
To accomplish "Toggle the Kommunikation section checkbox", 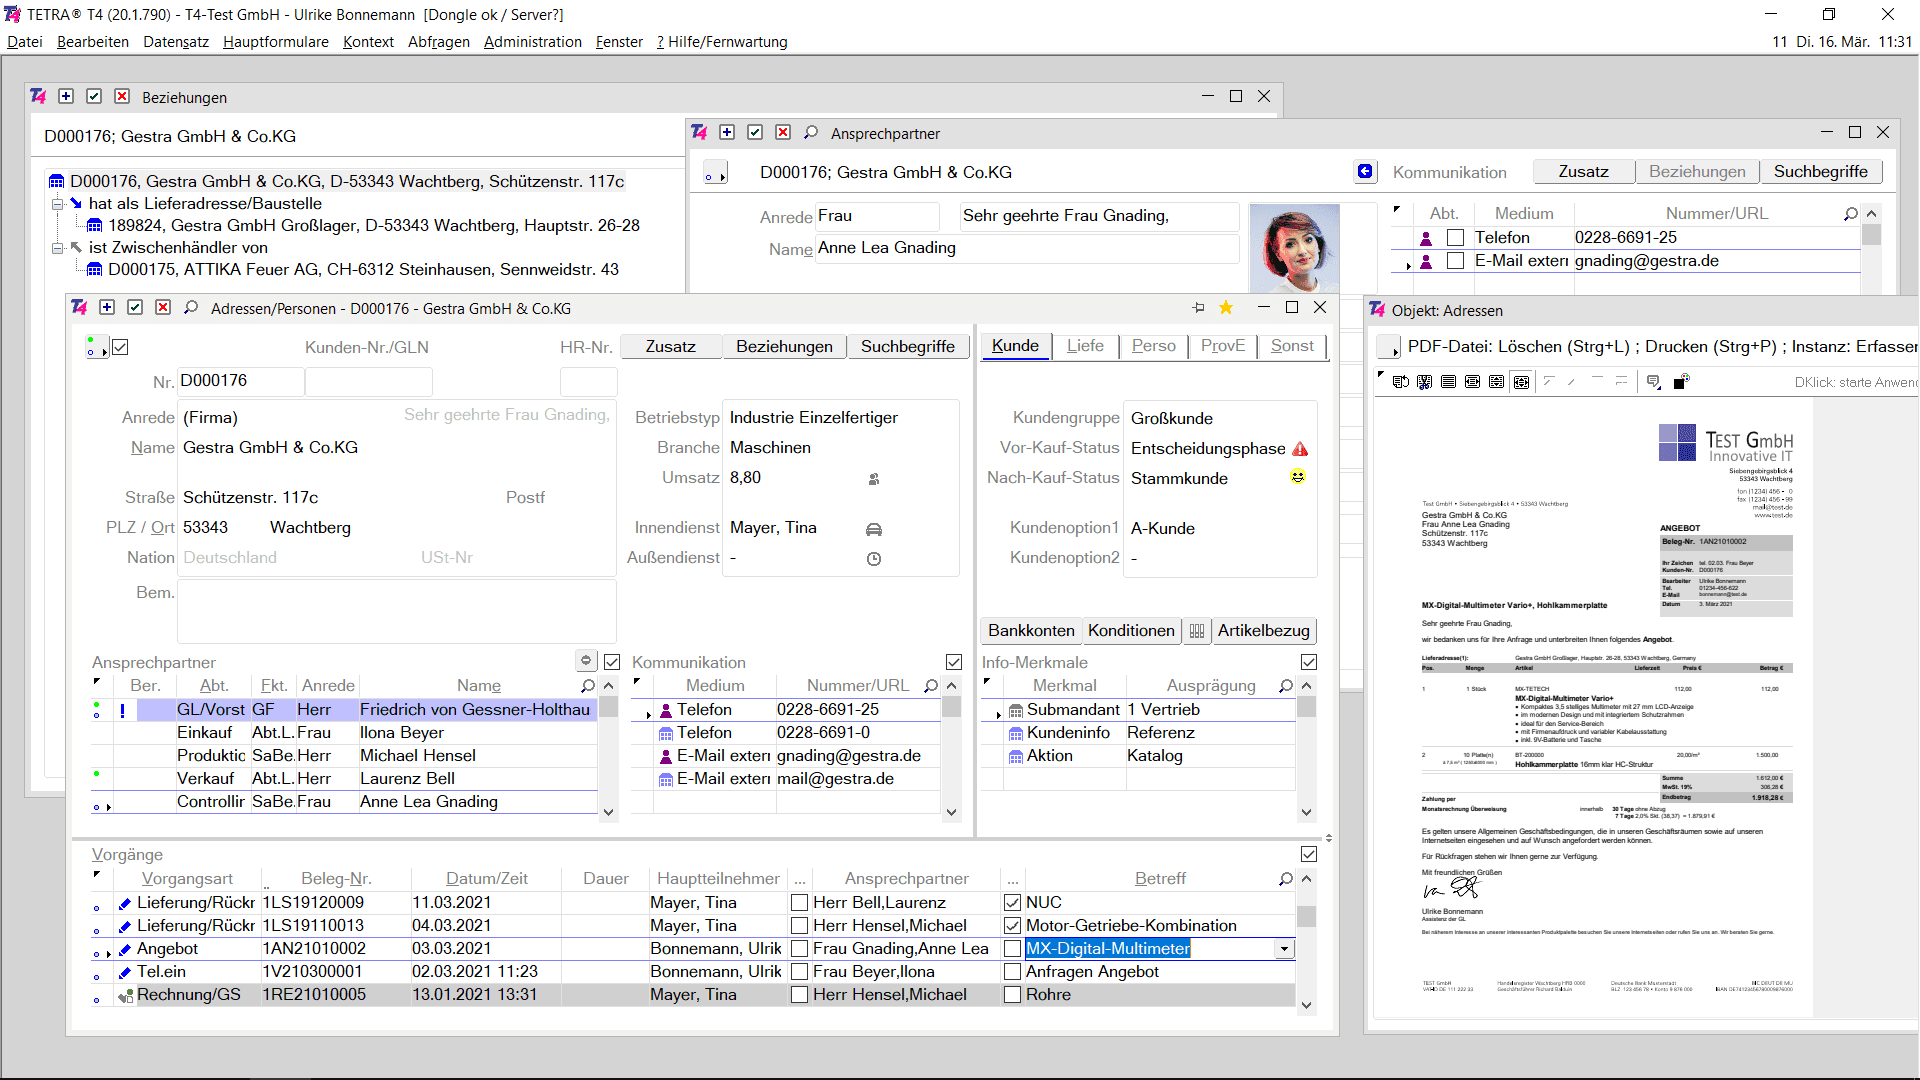I will click(x=954, y=662).
